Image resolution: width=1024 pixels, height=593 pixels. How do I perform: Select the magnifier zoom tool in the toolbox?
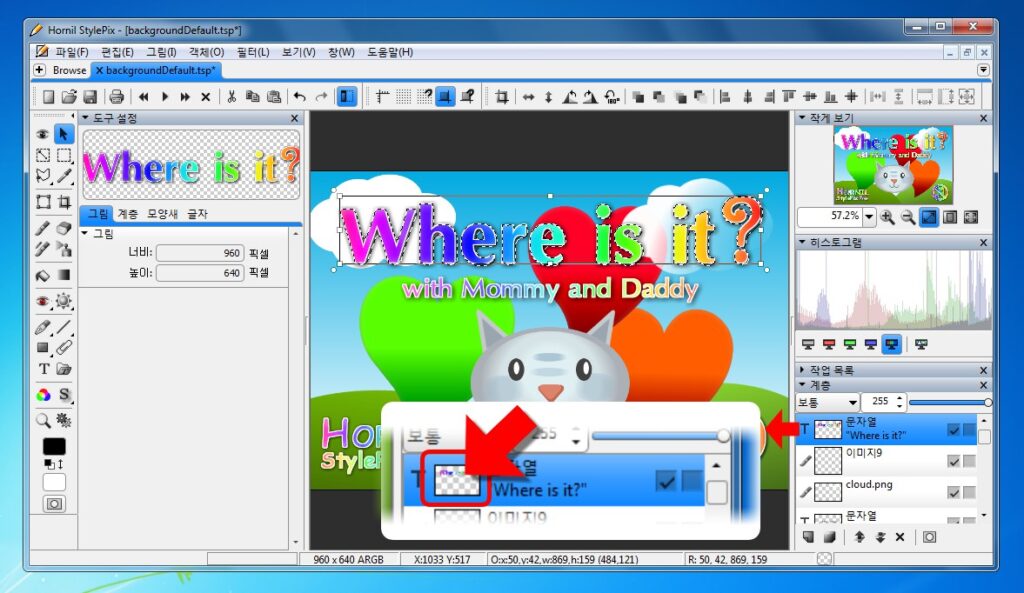[x=43, y=421]
